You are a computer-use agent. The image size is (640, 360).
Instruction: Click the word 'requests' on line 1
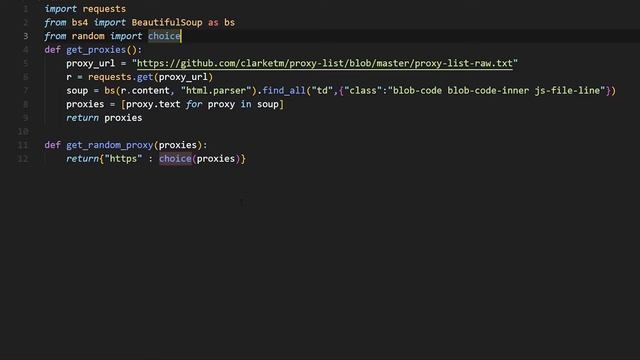point(104,9)
